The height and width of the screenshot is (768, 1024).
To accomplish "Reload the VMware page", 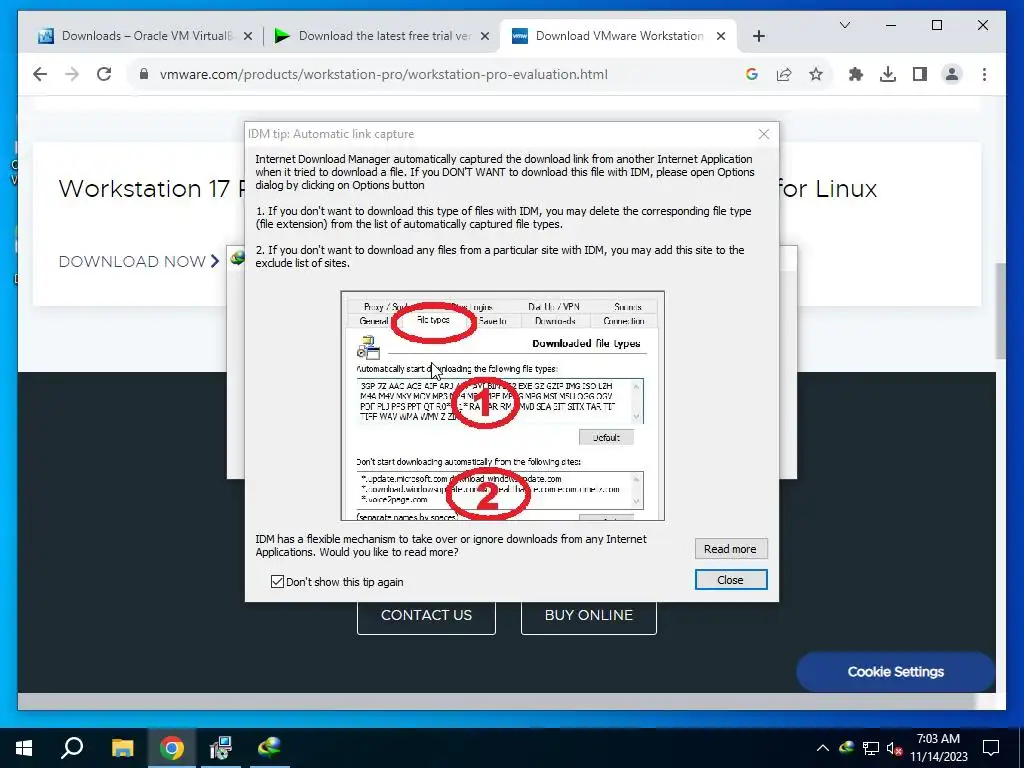I will [x=104, y=74].
